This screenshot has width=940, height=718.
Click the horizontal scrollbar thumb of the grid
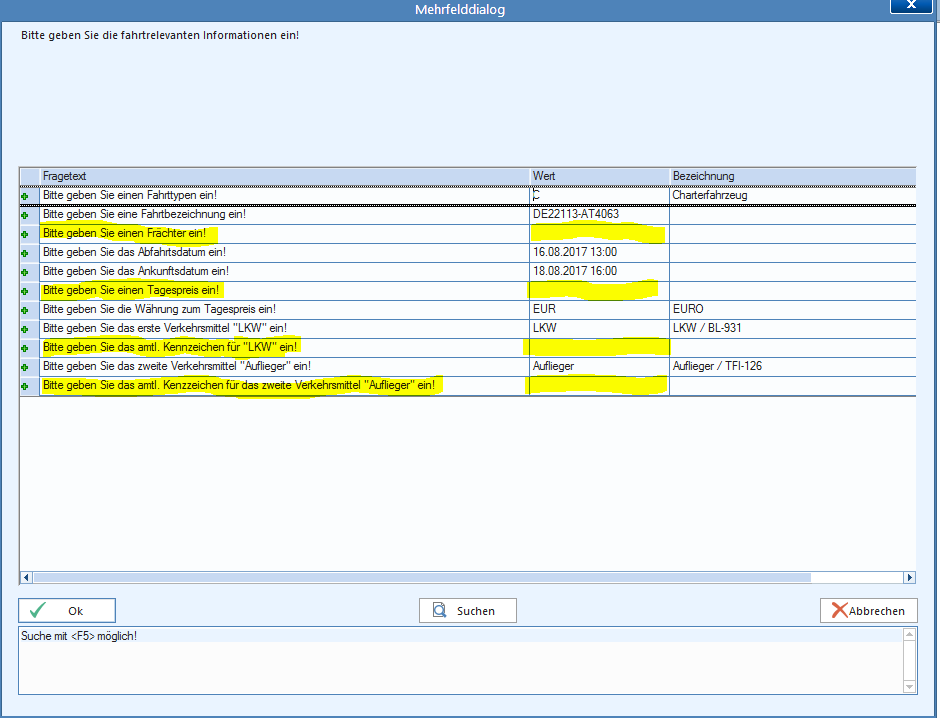[x=422, y=578]
